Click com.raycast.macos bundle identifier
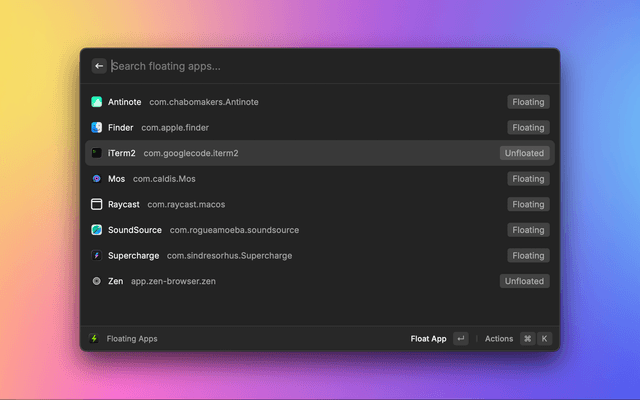640x400 pixels. point(186,204)
